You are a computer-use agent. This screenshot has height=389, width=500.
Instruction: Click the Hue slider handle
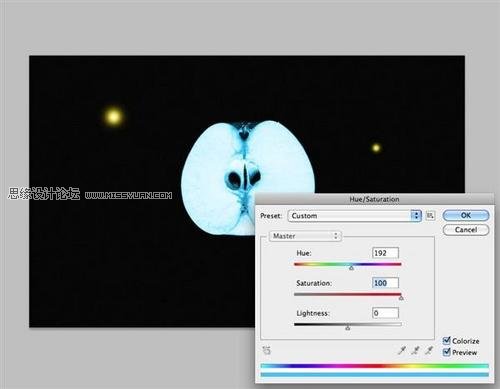[351, 268]
